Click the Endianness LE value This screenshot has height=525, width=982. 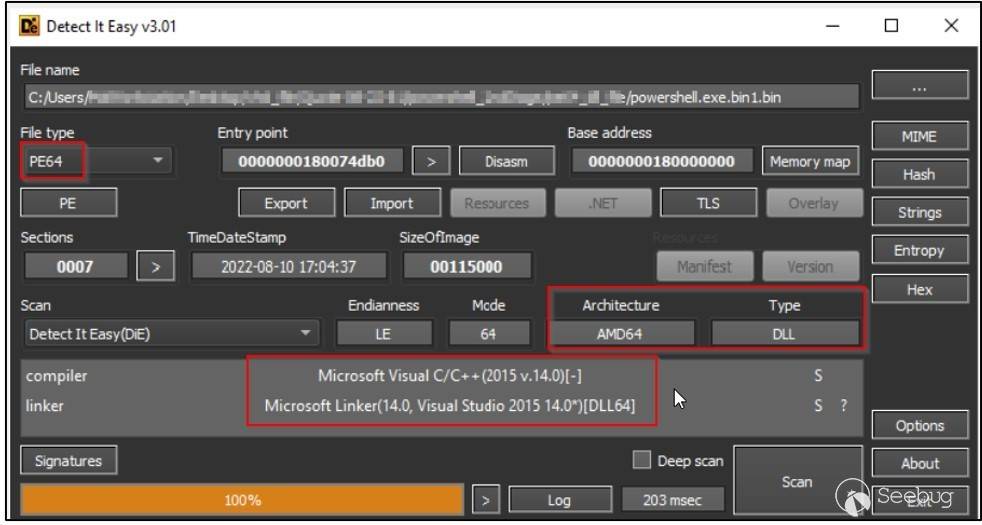click(384, 333)
